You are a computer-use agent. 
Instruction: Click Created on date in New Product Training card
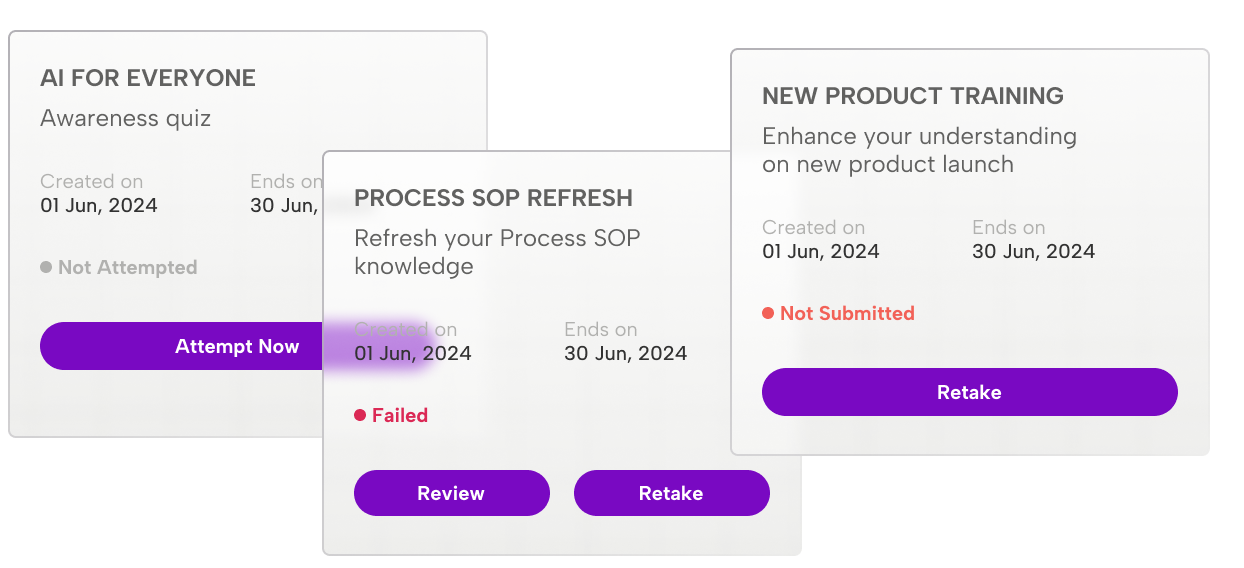tap(820, 251)
